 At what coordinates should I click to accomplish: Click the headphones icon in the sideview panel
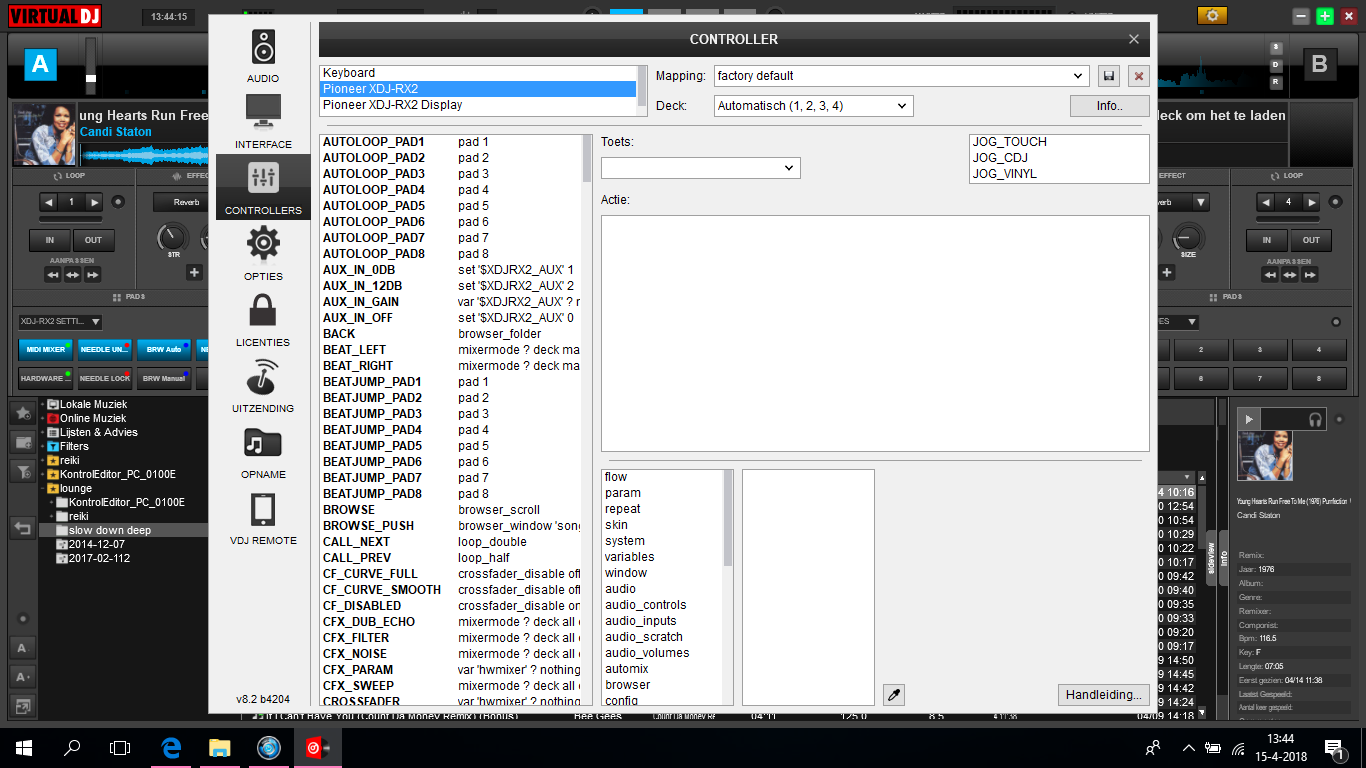click(x=1315, y=419)
